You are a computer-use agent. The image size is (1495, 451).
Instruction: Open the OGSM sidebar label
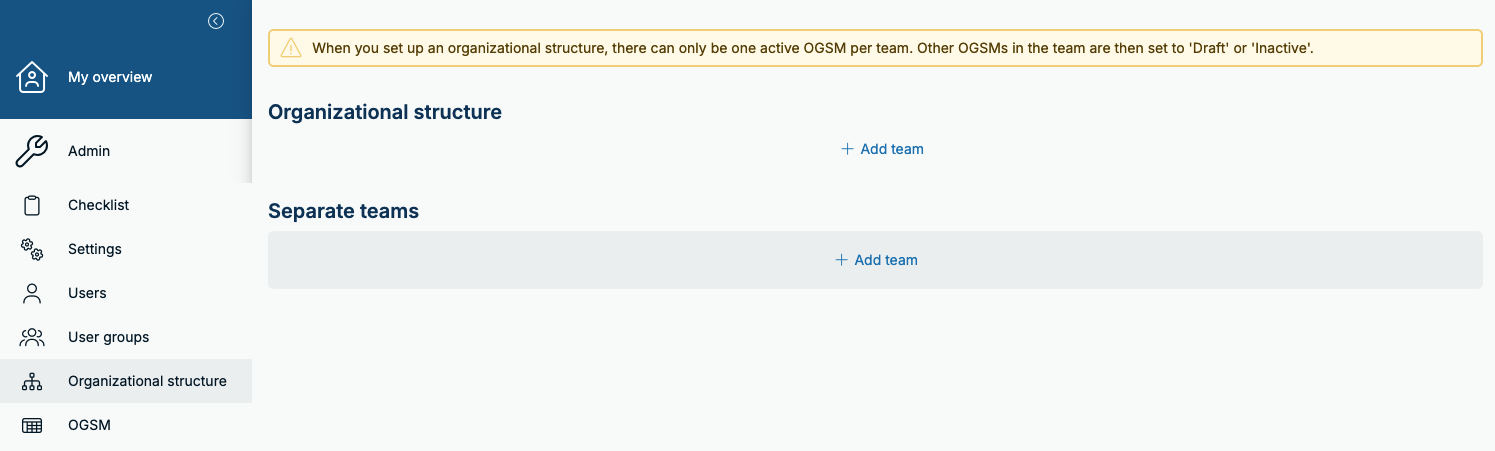click(89, 425)
